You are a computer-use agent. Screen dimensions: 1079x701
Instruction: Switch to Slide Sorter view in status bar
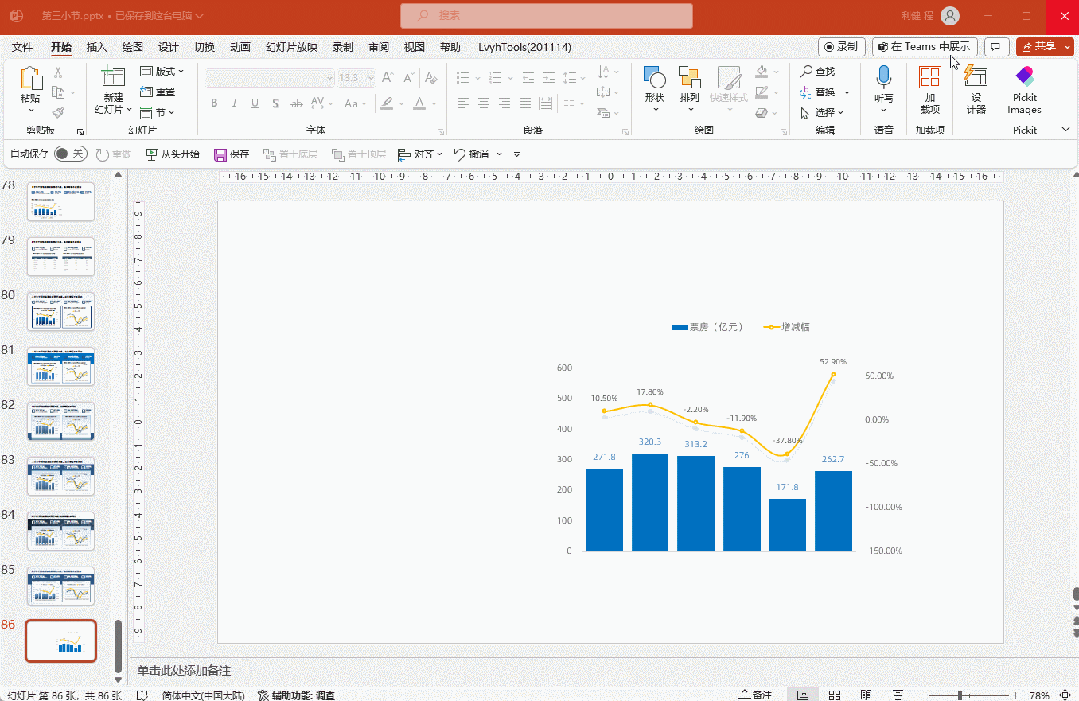pyautogui.click(x=833, y=695)
